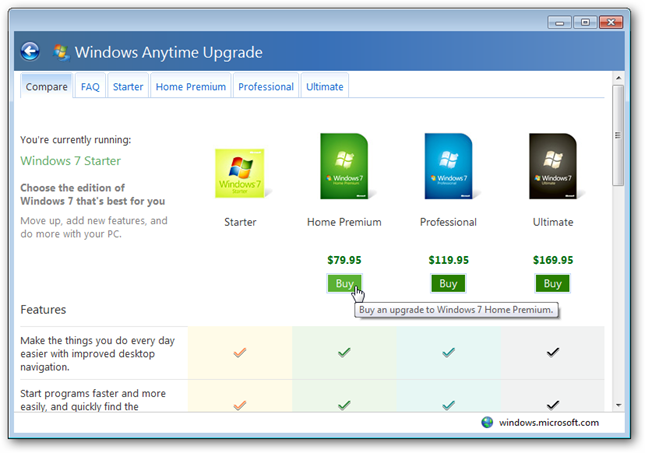Image resolution: width=645 pixels, height=453 pixels.
Task: Select the black Ultimate box image
Action: click(556, 166)
